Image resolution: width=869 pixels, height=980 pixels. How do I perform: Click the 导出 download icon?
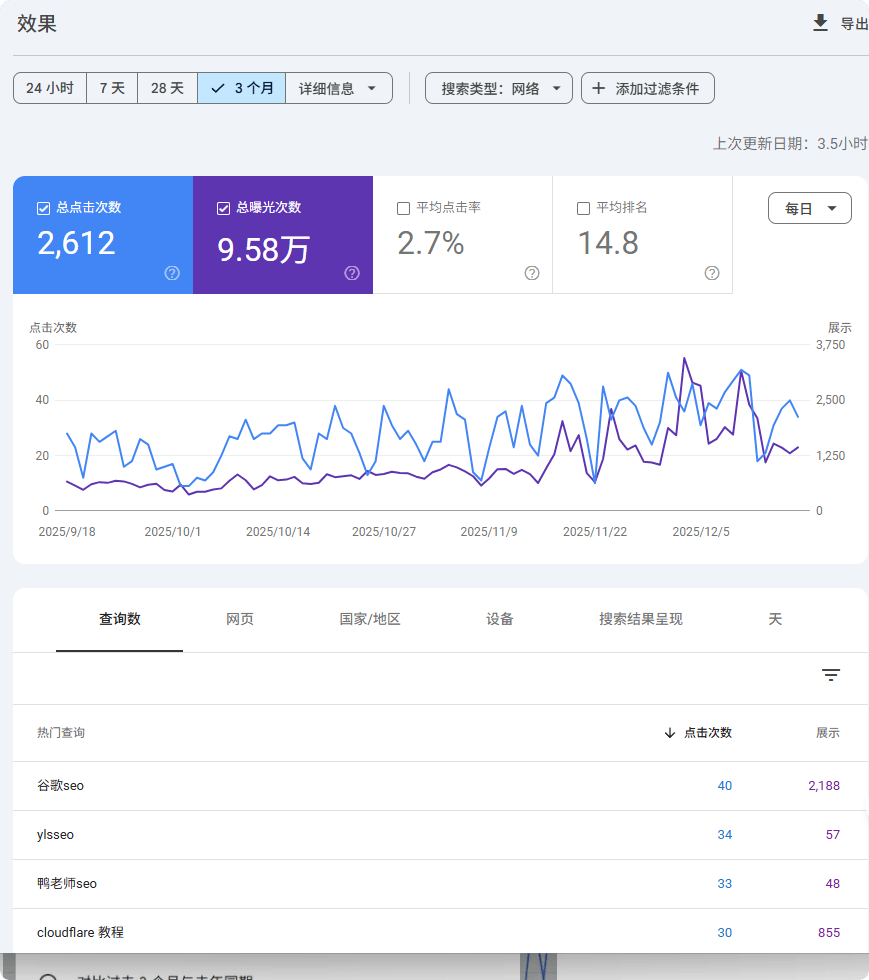(x=822, y=23)
